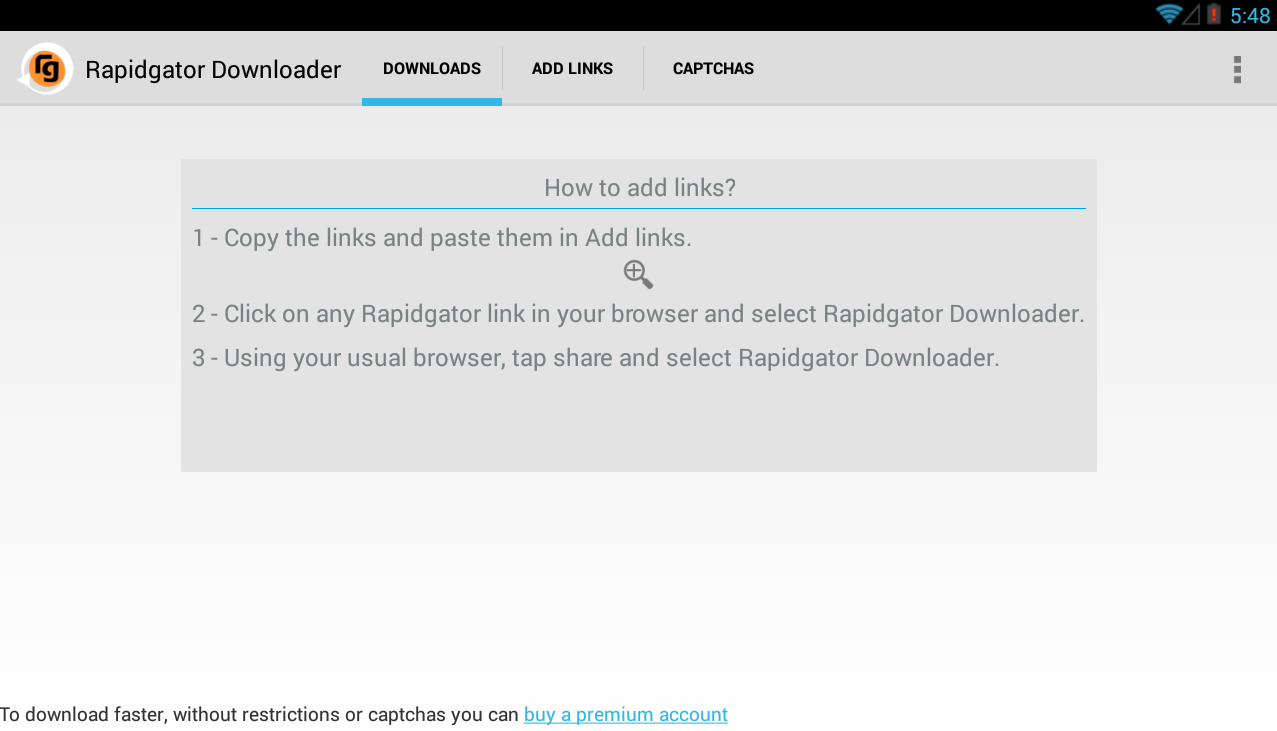Tap the "Rapidgator Downloader" title text

point(213,69)
